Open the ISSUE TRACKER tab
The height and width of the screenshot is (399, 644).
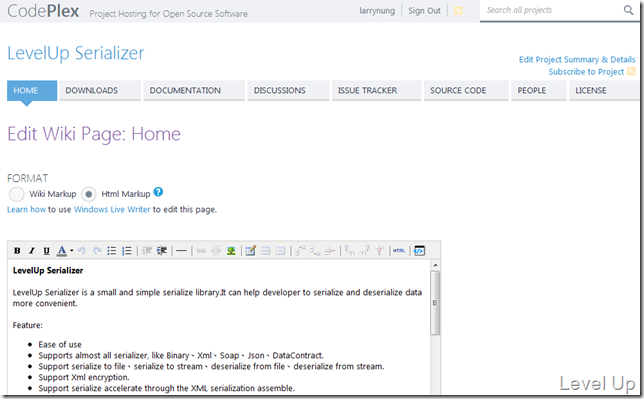point(376,90)
